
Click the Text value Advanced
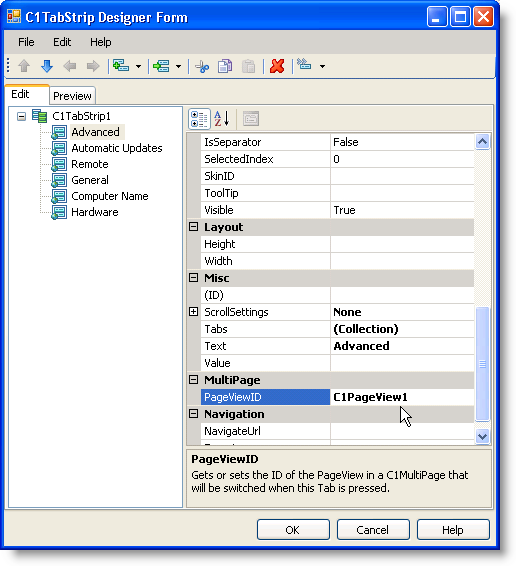[x=402, y=346]
